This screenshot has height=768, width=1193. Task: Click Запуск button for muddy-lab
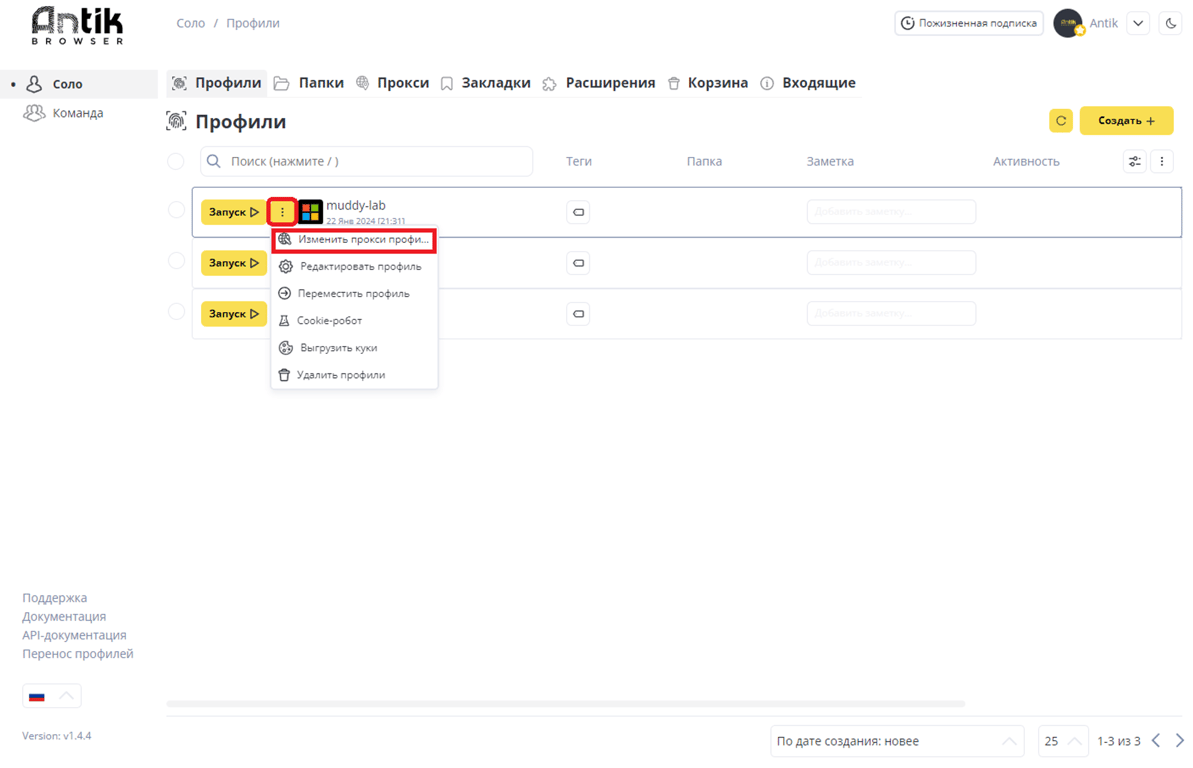[x=234, y=212]
